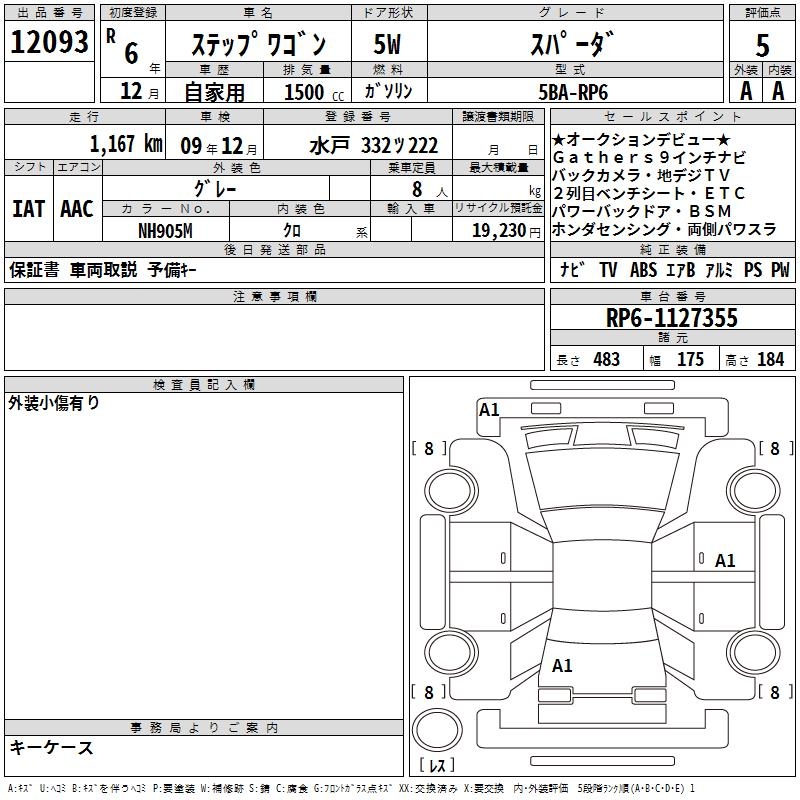Click the front-right tire tread value [8]
The width and height of the screenshot is (800, 800).
pos(776,449)
